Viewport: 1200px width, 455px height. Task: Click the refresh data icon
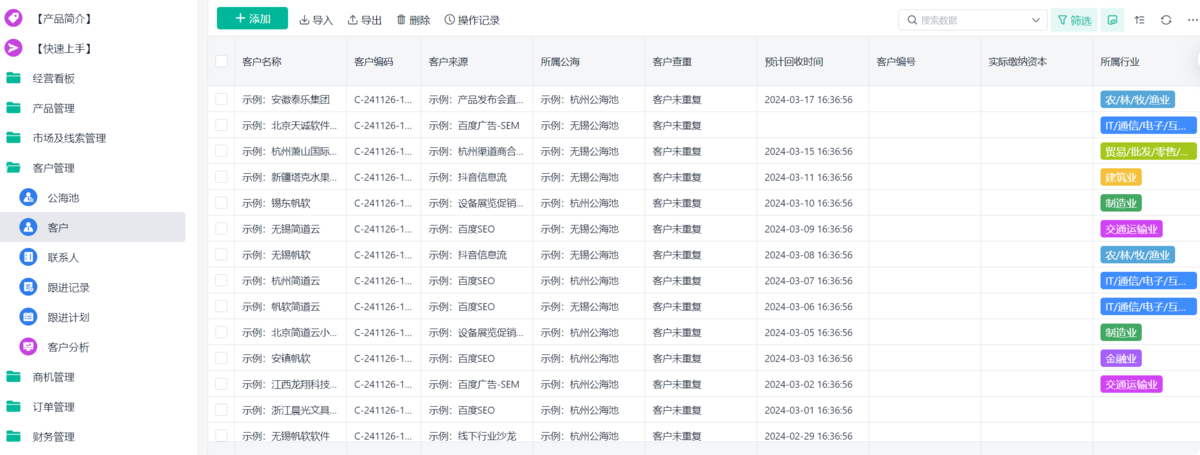point(1166,20)
